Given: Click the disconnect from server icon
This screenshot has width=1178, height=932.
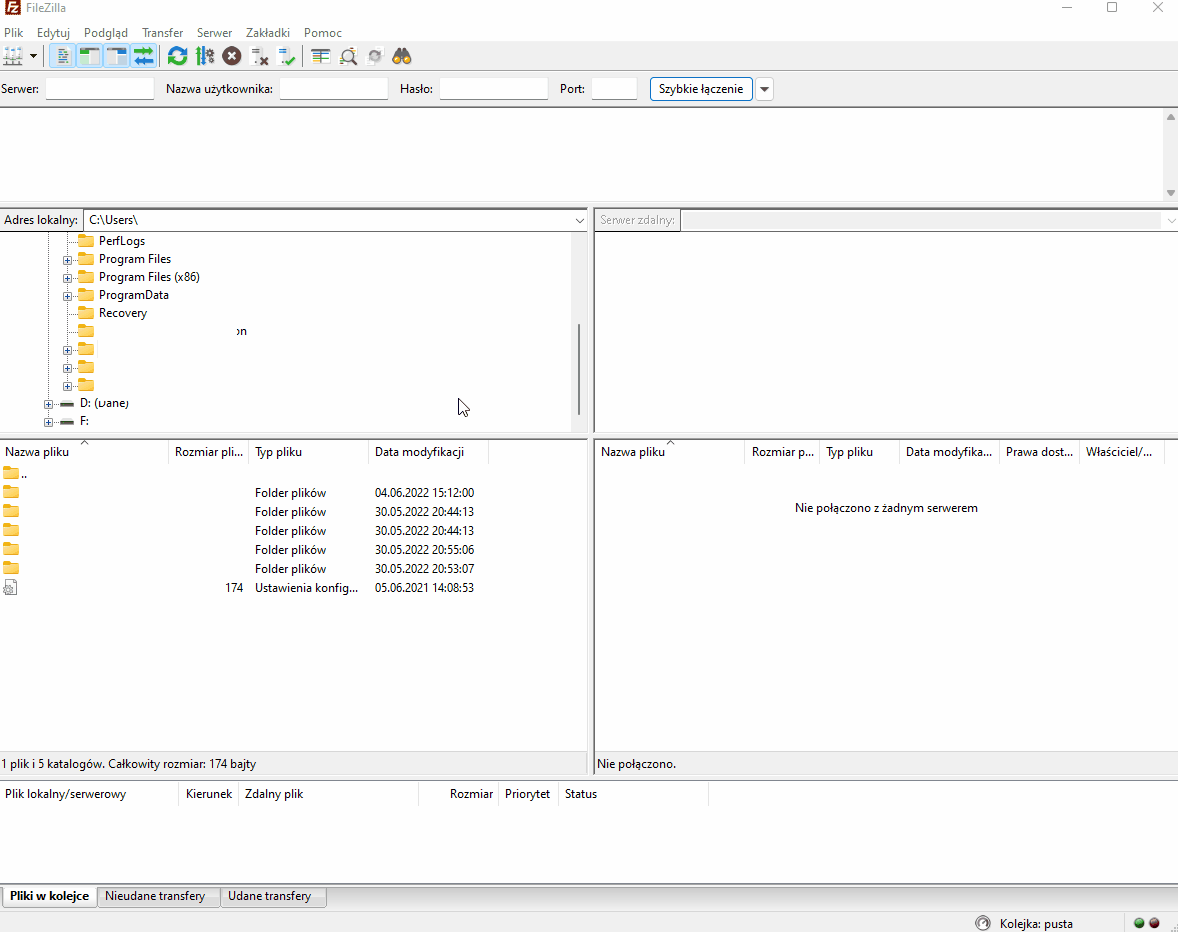Looking at the screenshot, I should 260,56.
